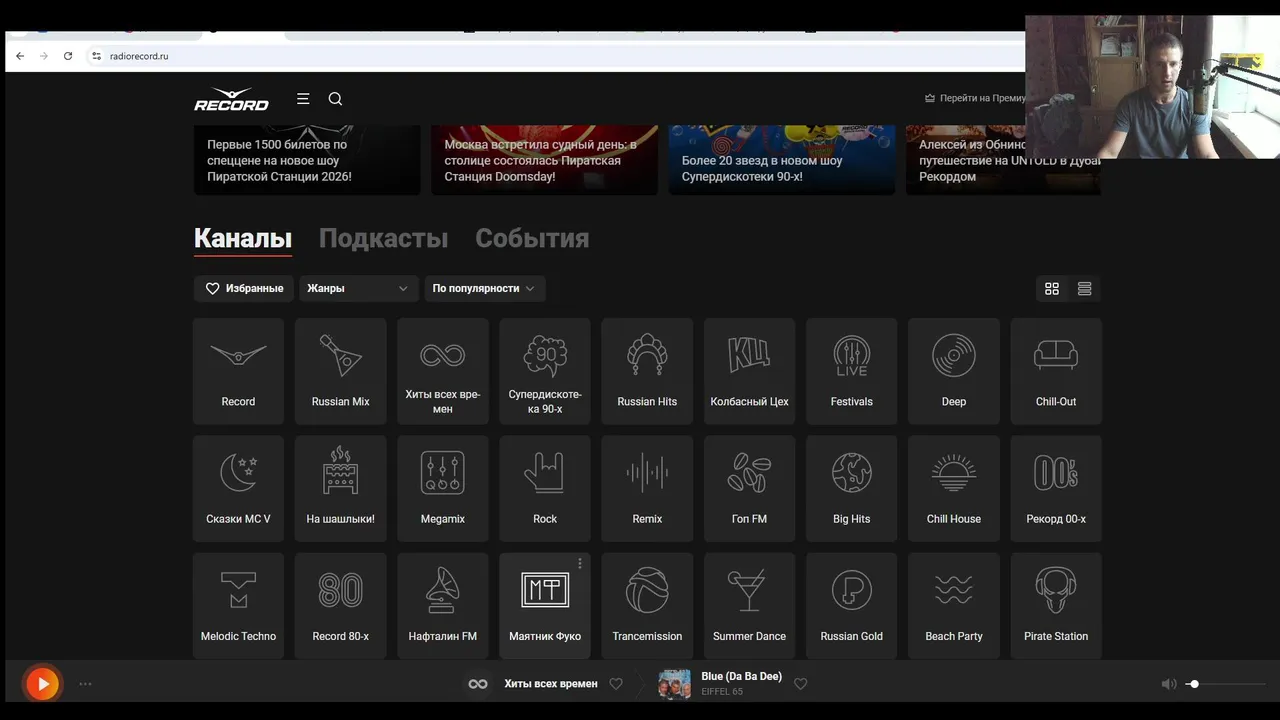
Task: Open the Колбасный Цех channel
Action: click(x=749, y=371)
